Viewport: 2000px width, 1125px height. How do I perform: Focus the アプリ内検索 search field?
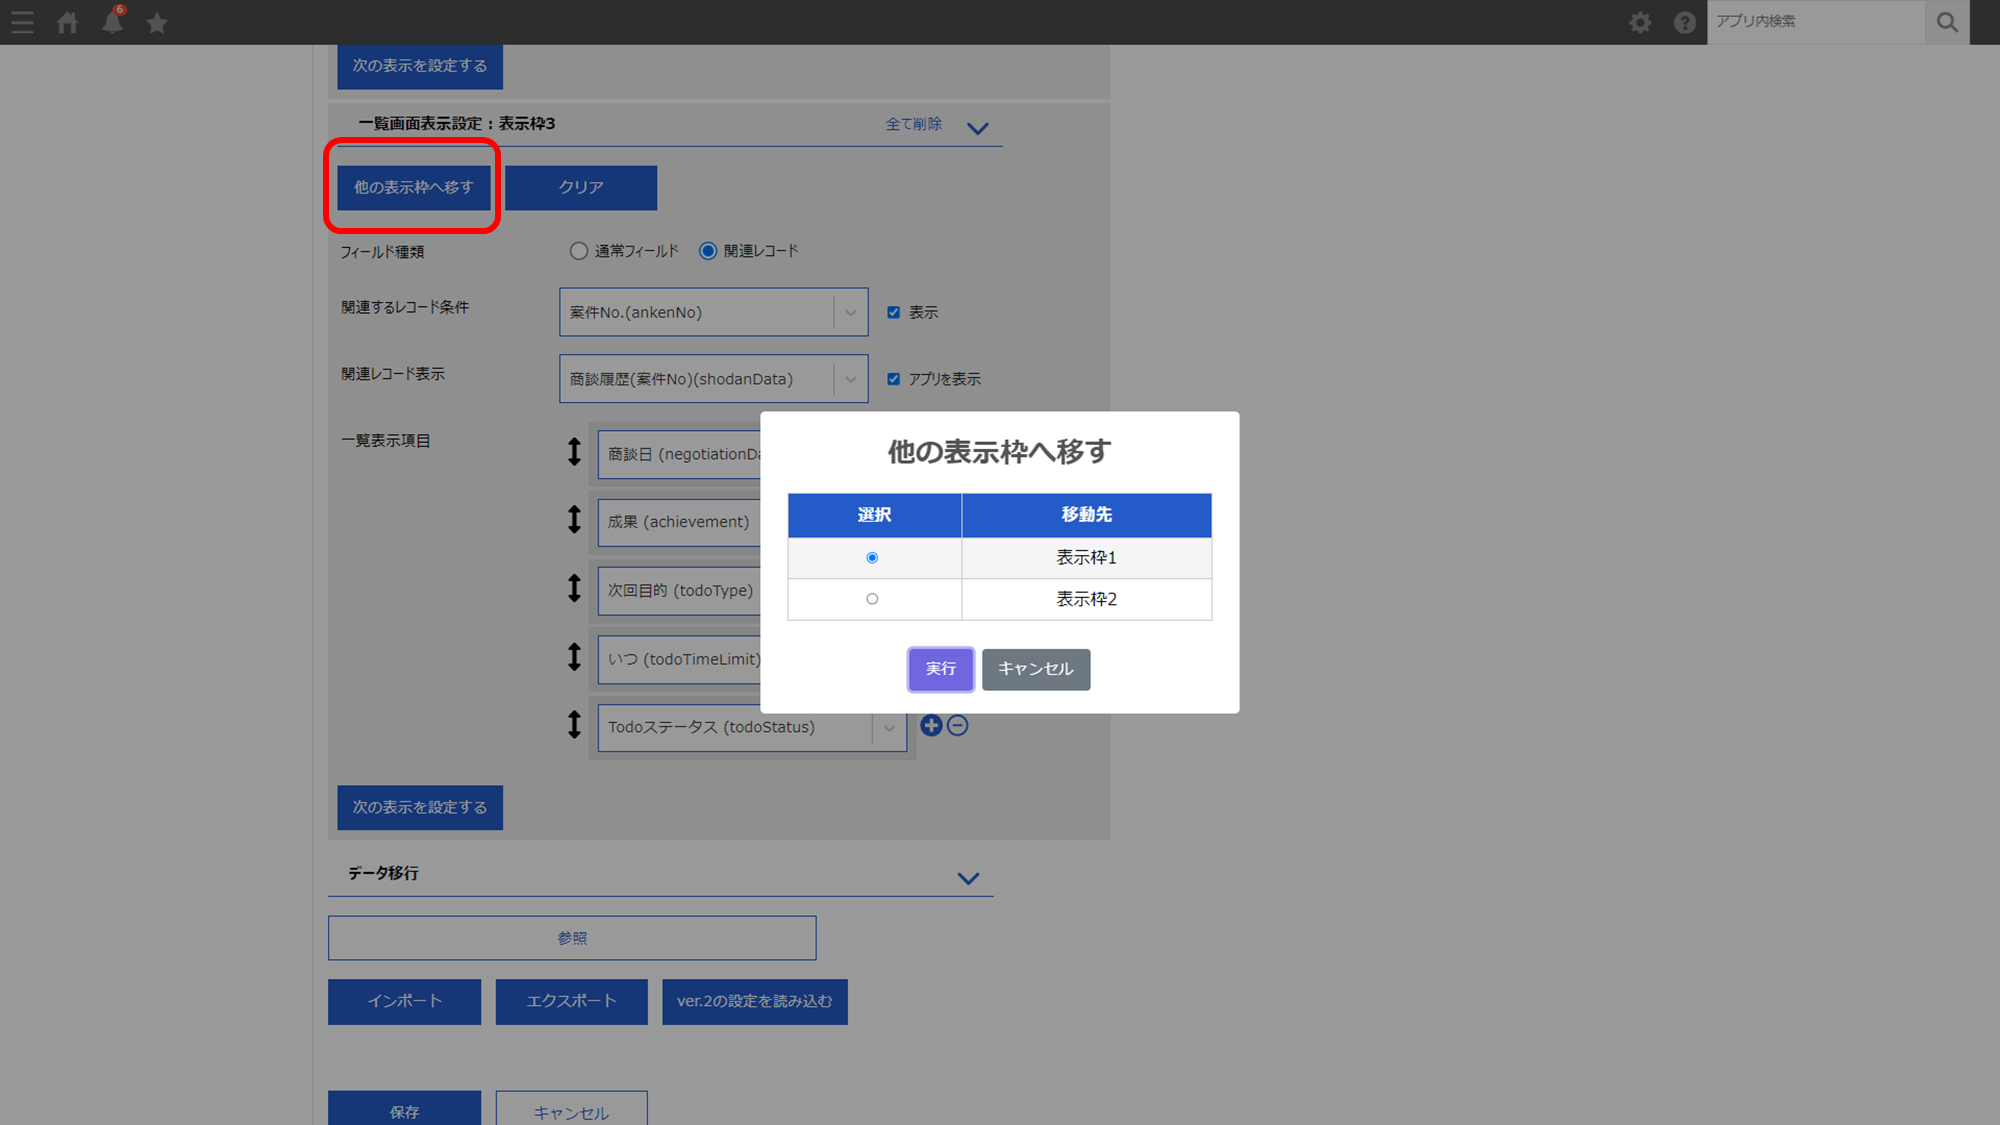click(x=1815, y=22)
